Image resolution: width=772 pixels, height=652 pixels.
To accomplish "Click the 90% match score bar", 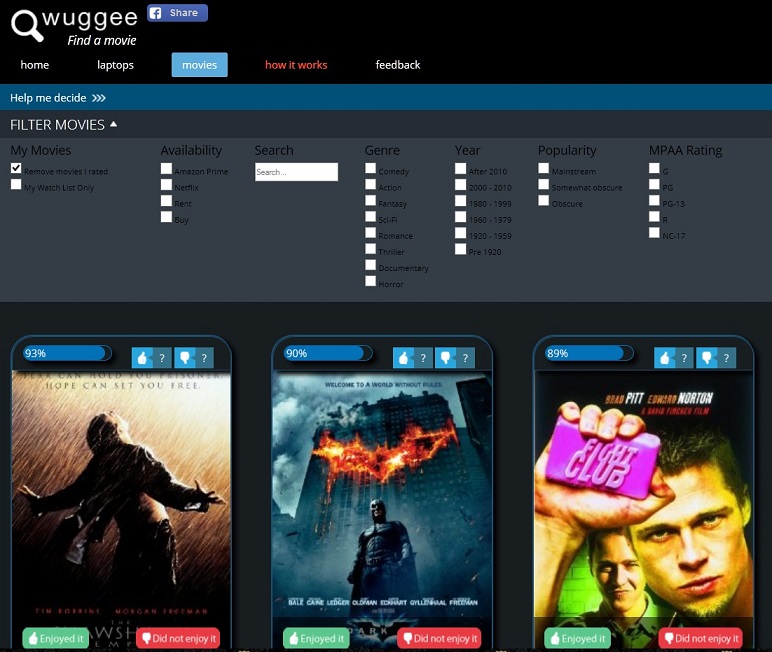I will (328, 353).
